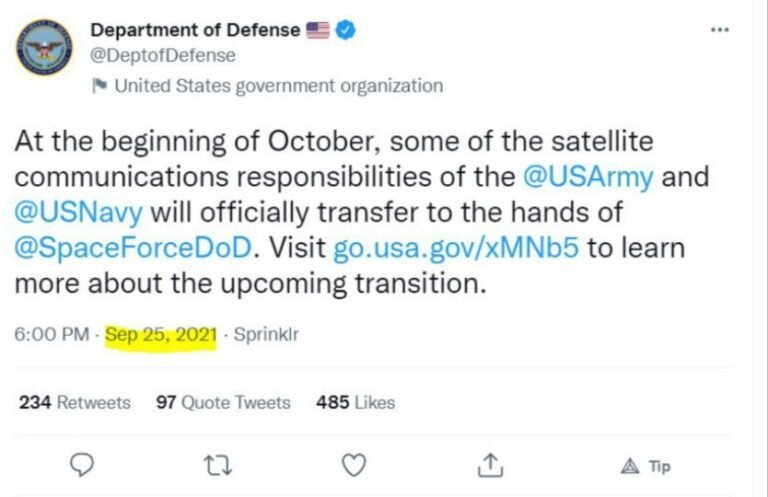View the 485 Likes list

coord(355,402)
